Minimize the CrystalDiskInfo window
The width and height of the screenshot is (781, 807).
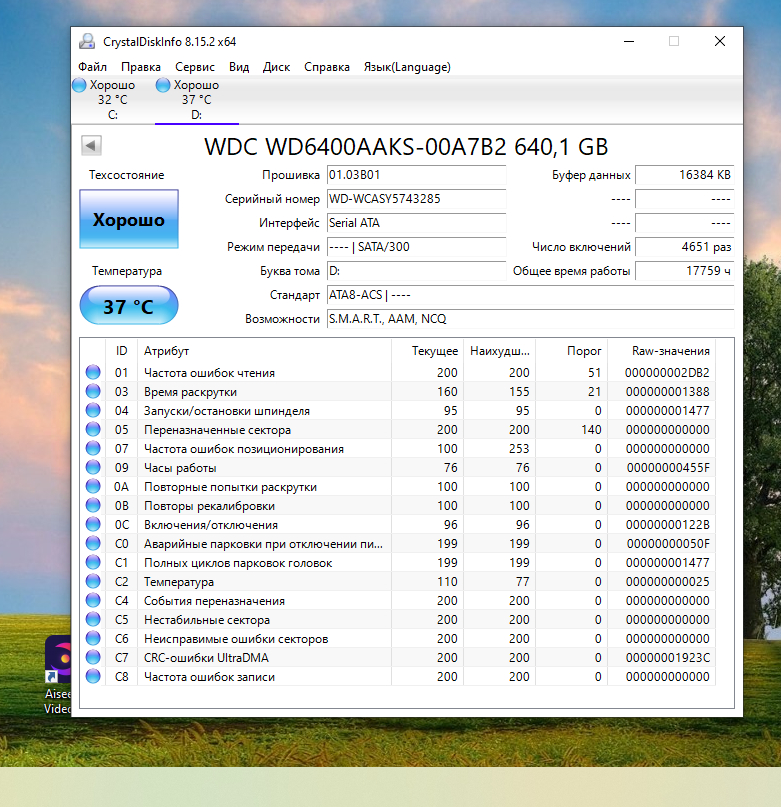pos(629,41)
